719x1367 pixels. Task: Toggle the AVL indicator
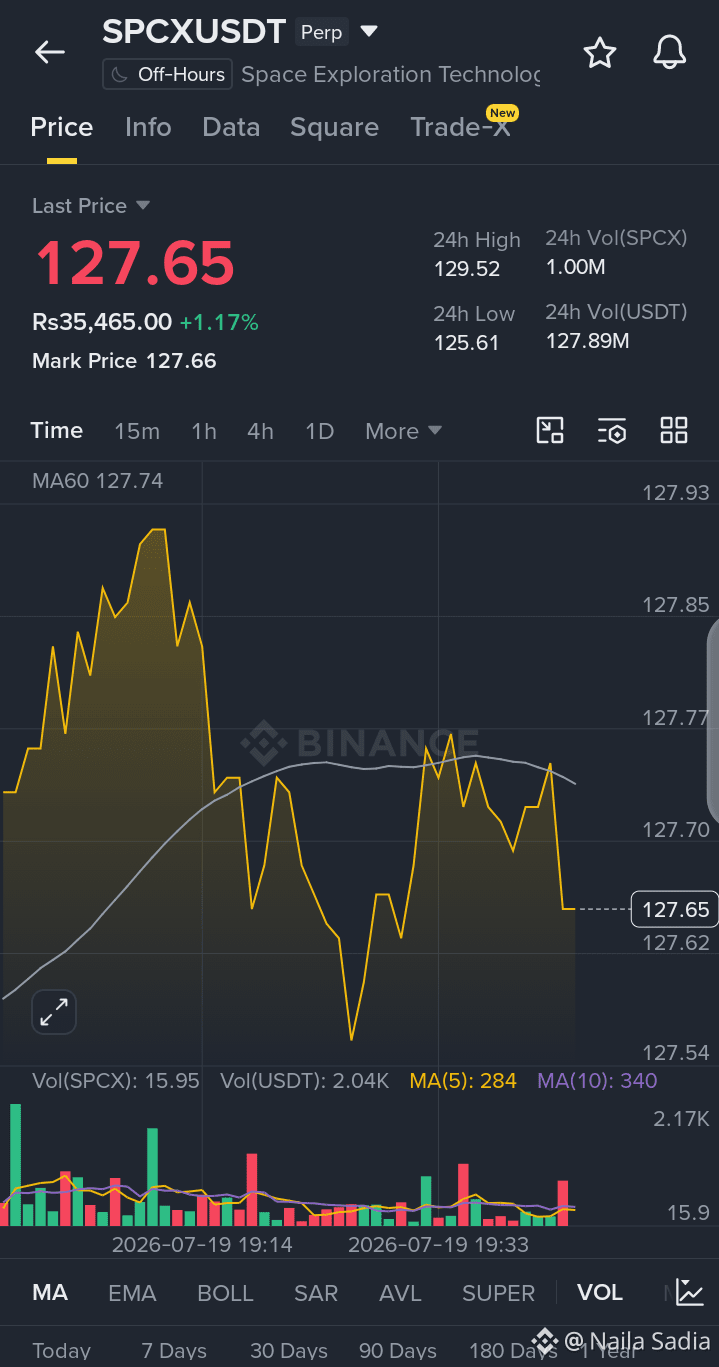(x=400, y=1293)
